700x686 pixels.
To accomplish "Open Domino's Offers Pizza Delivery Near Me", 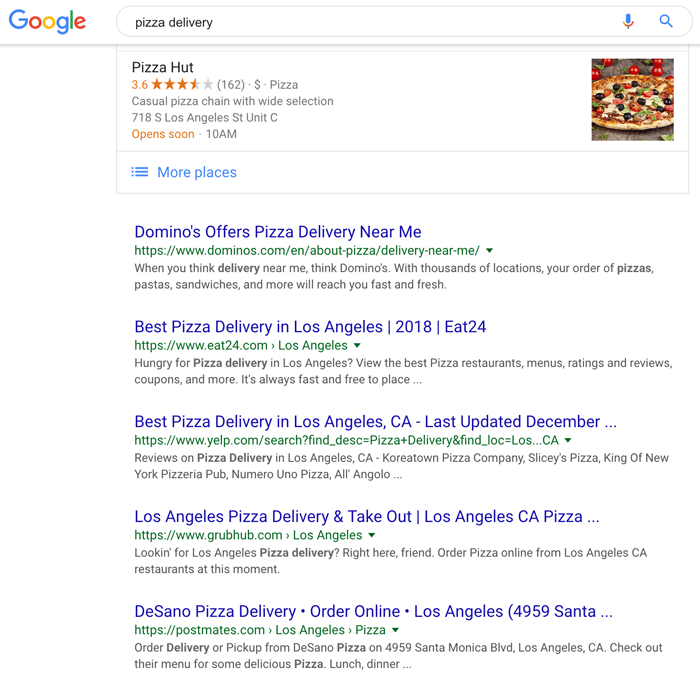I will tap(278, 232).
